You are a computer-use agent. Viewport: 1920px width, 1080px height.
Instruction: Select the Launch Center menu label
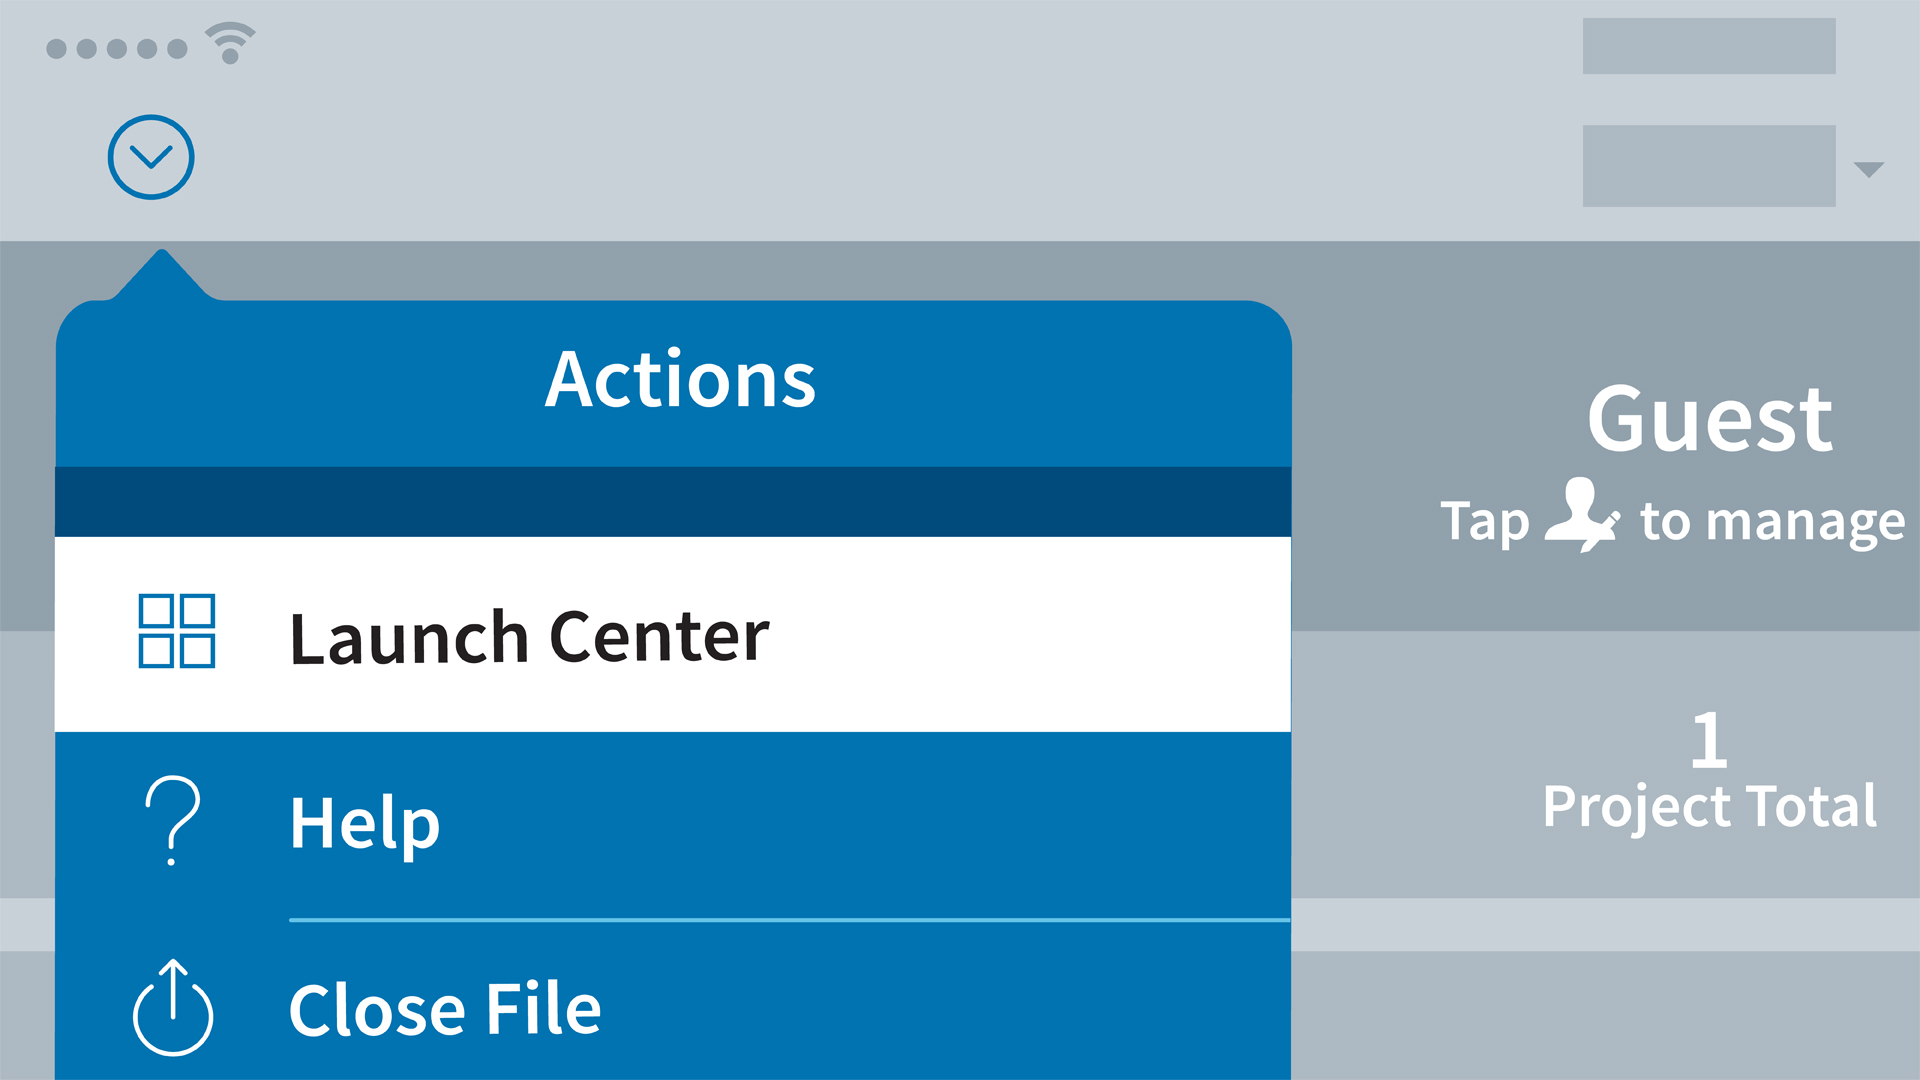coord(529,637)
